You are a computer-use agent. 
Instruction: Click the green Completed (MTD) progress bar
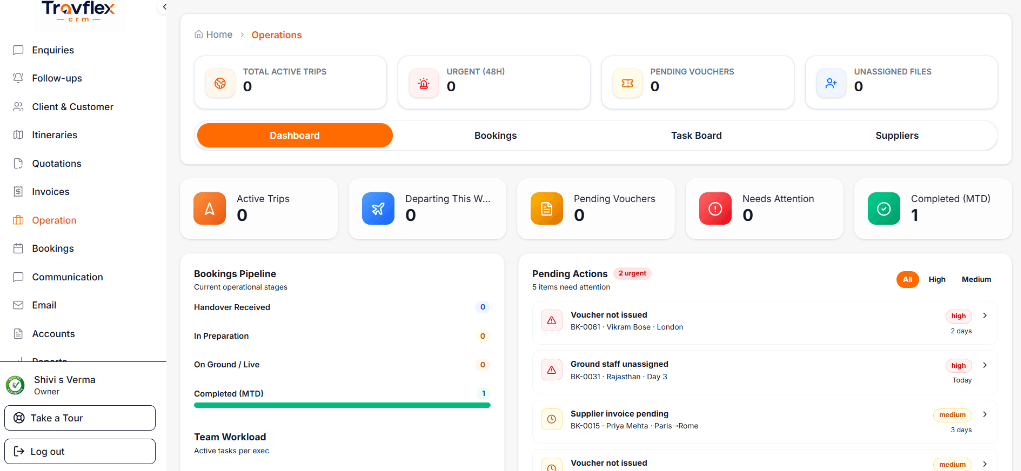(x=342, y=405)
